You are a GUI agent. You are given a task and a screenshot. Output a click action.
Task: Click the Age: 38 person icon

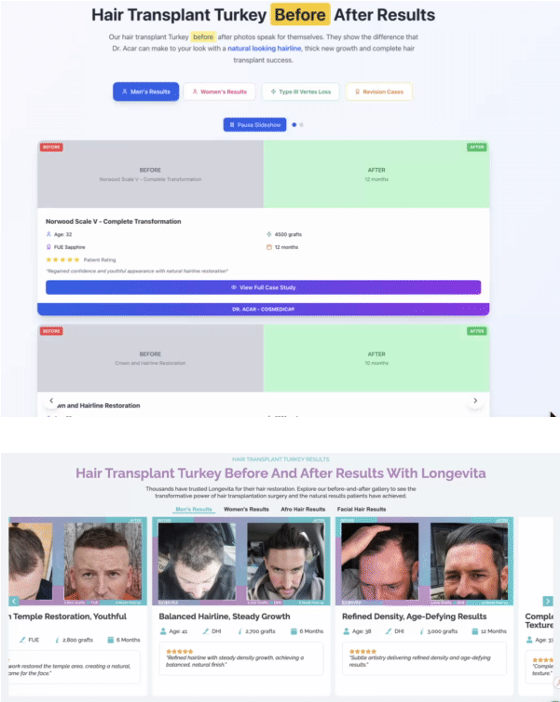[x=346, y=631]
